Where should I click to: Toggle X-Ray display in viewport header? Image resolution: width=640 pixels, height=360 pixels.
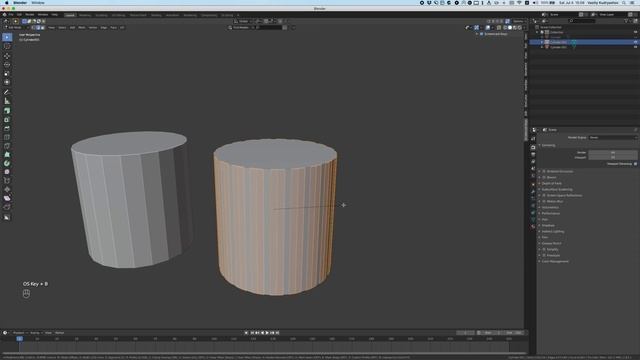[x=499, y=27]
